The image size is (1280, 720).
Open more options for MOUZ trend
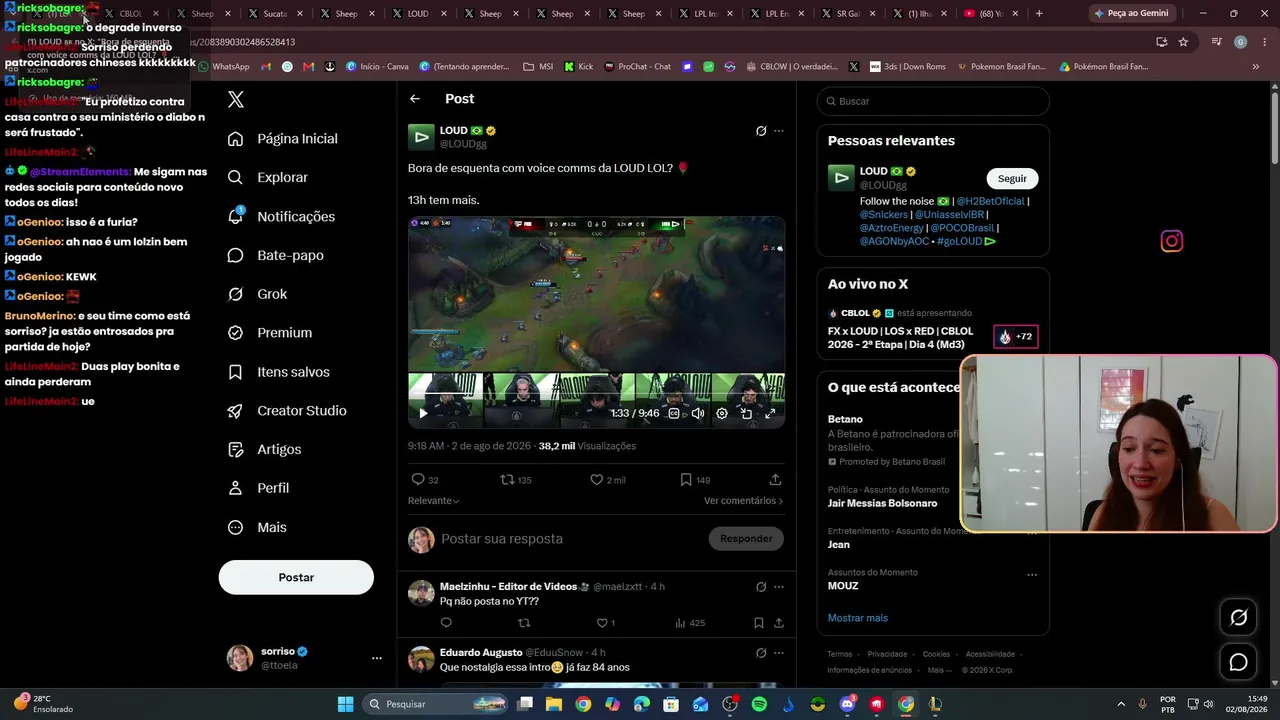click(1032, 575)
